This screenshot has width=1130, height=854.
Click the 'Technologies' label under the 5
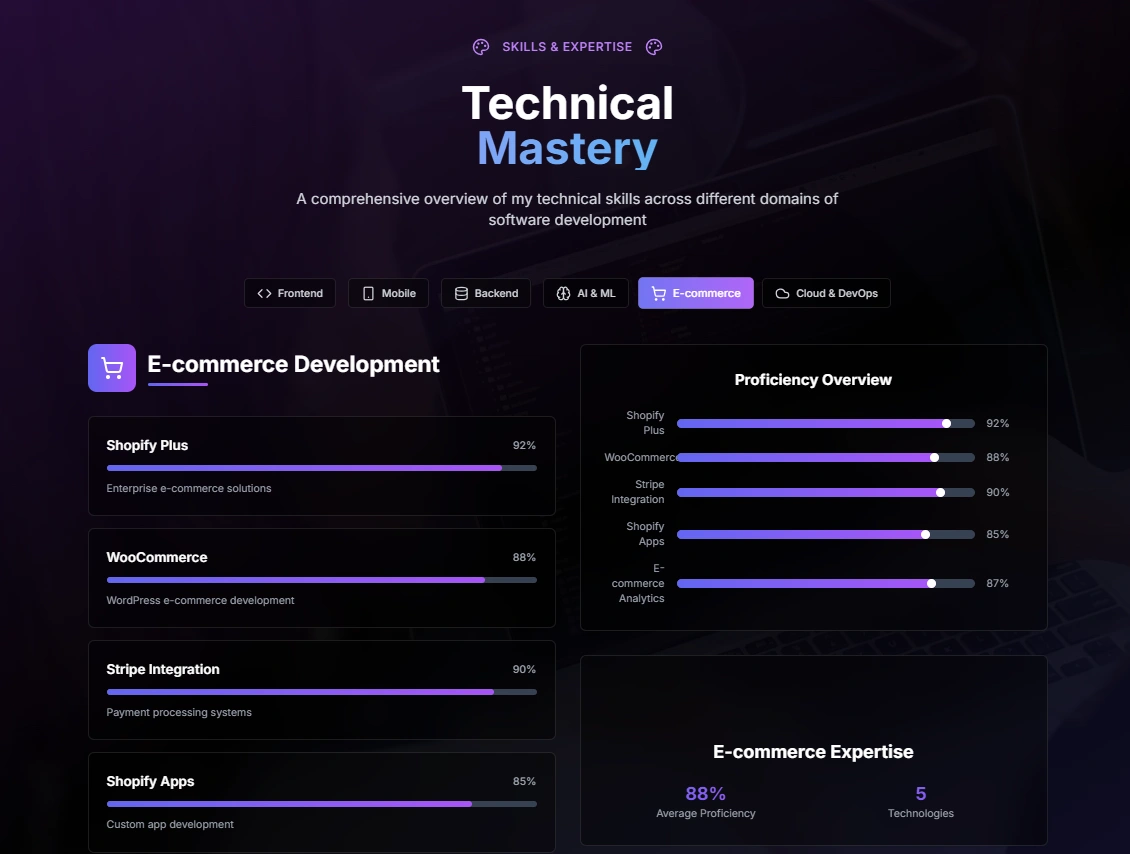921,813
